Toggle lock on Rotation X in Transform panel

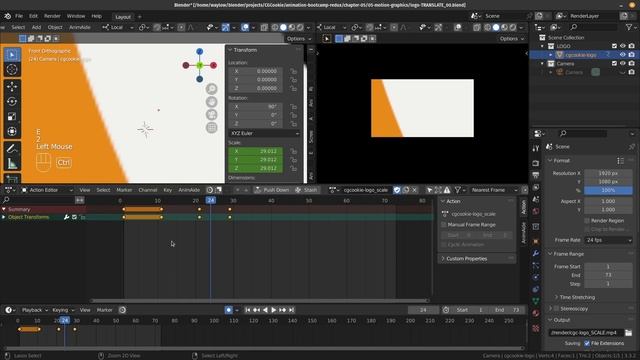click(293, 107)
